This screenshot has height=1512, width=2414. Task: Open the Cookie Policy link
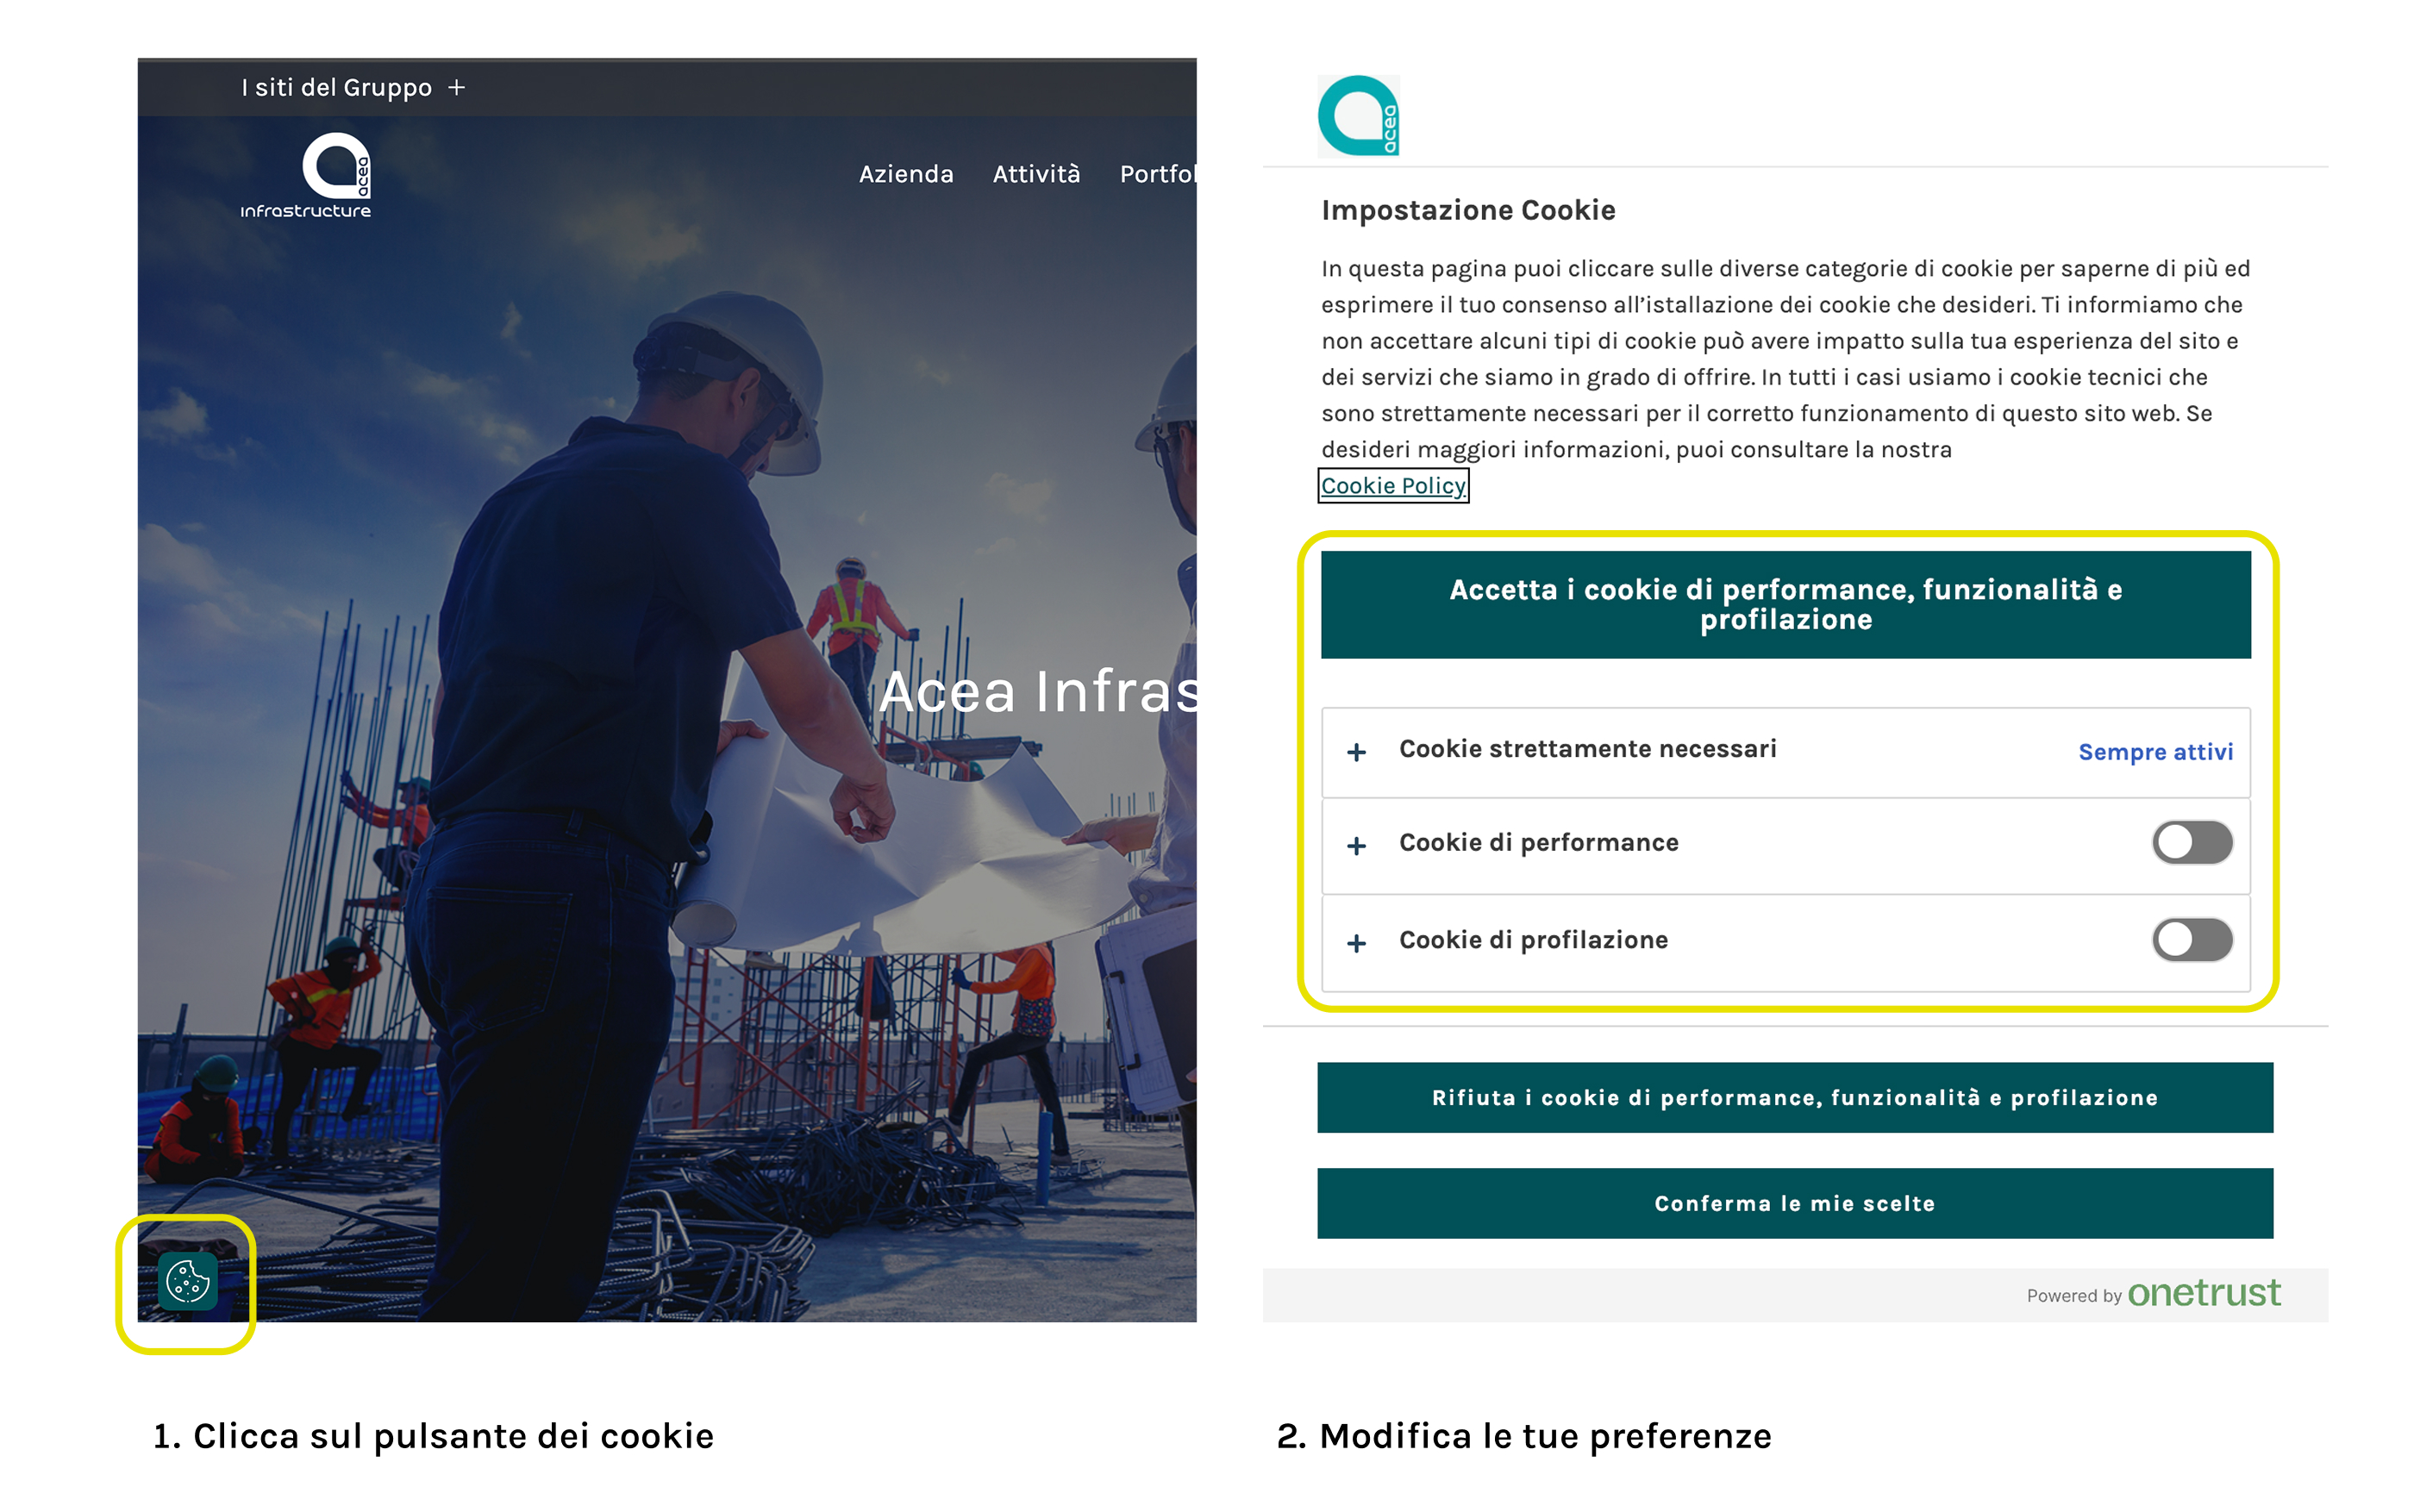click(1393, 486)
